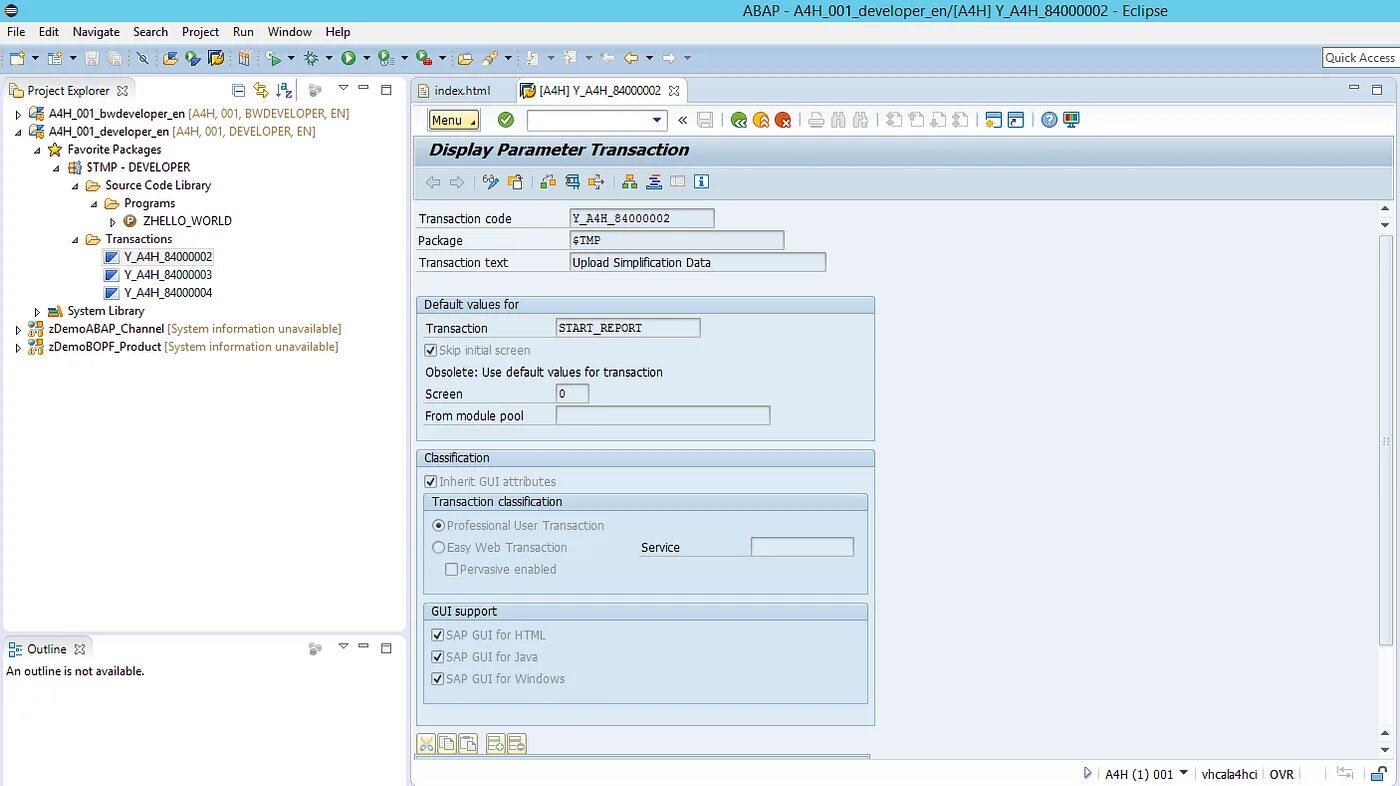Click the Create New Session icon
1400x786 pixels.
993,120
